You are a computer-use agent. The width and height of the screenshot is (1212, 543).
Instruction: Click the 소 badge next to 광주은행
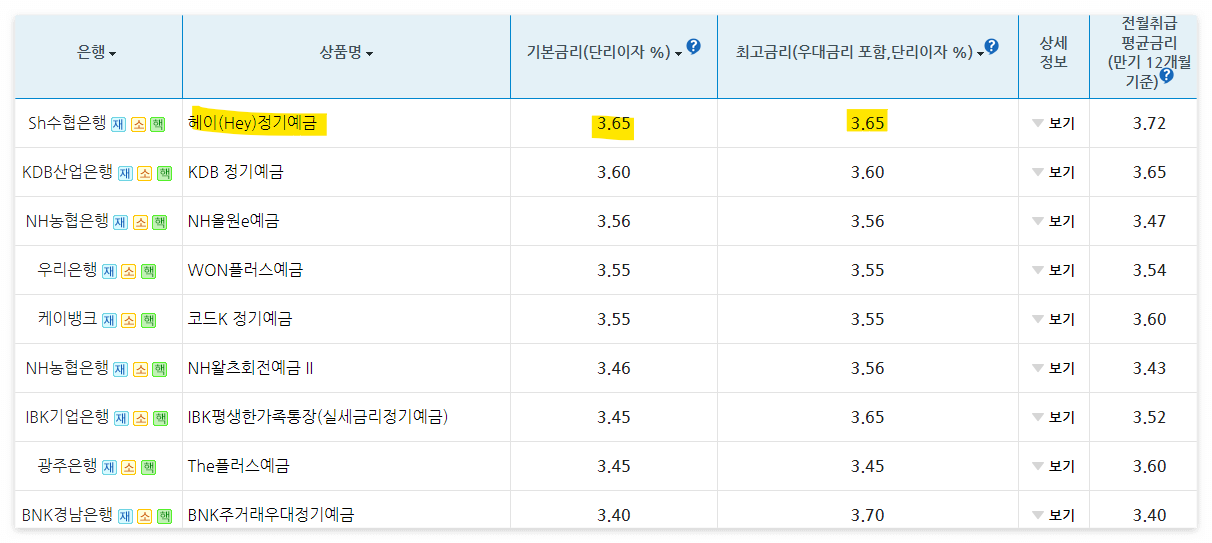(x=129, y=468)
